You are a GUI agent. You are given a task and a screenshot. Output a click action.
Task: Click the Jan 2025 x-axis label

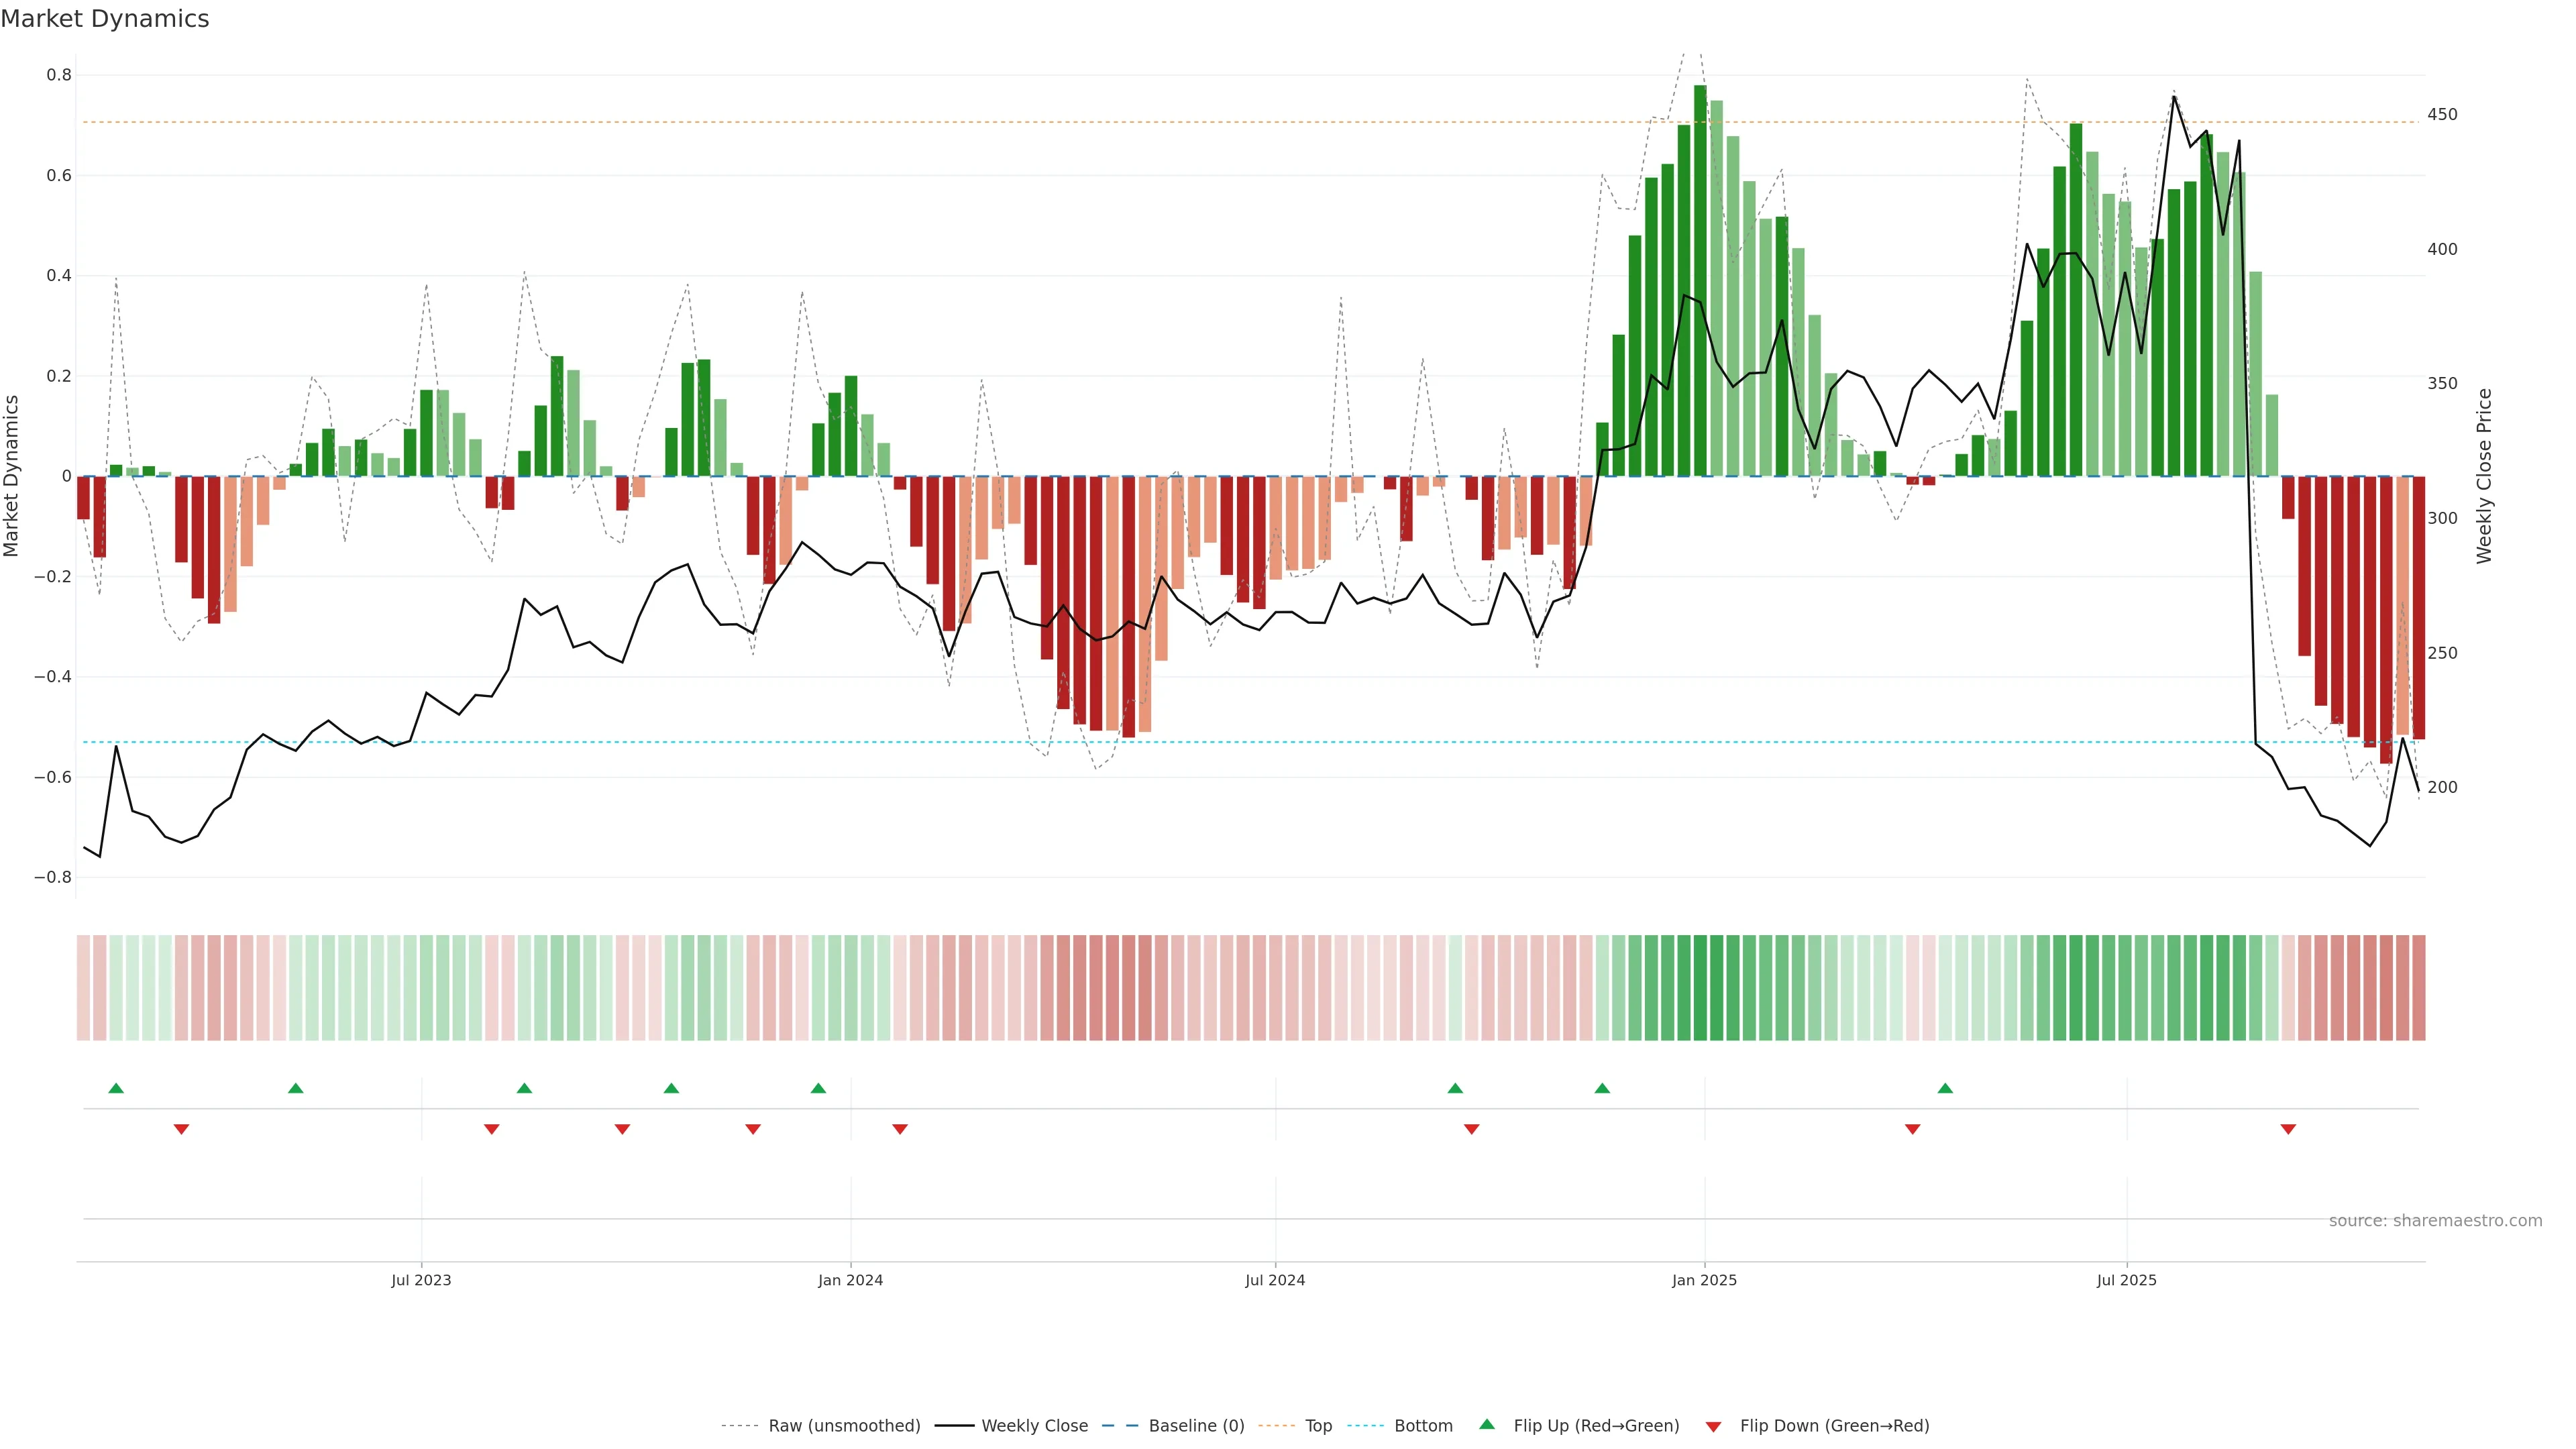coord(1704,1280)
